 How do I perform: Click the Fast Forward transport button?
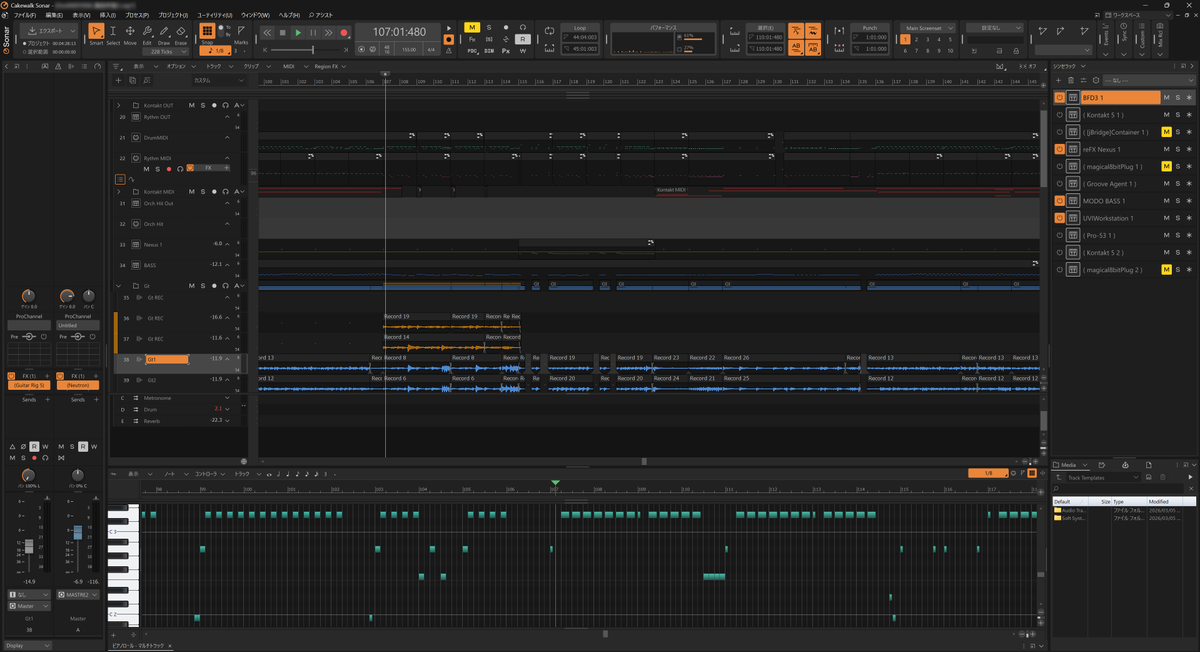(x=328, y=33)
